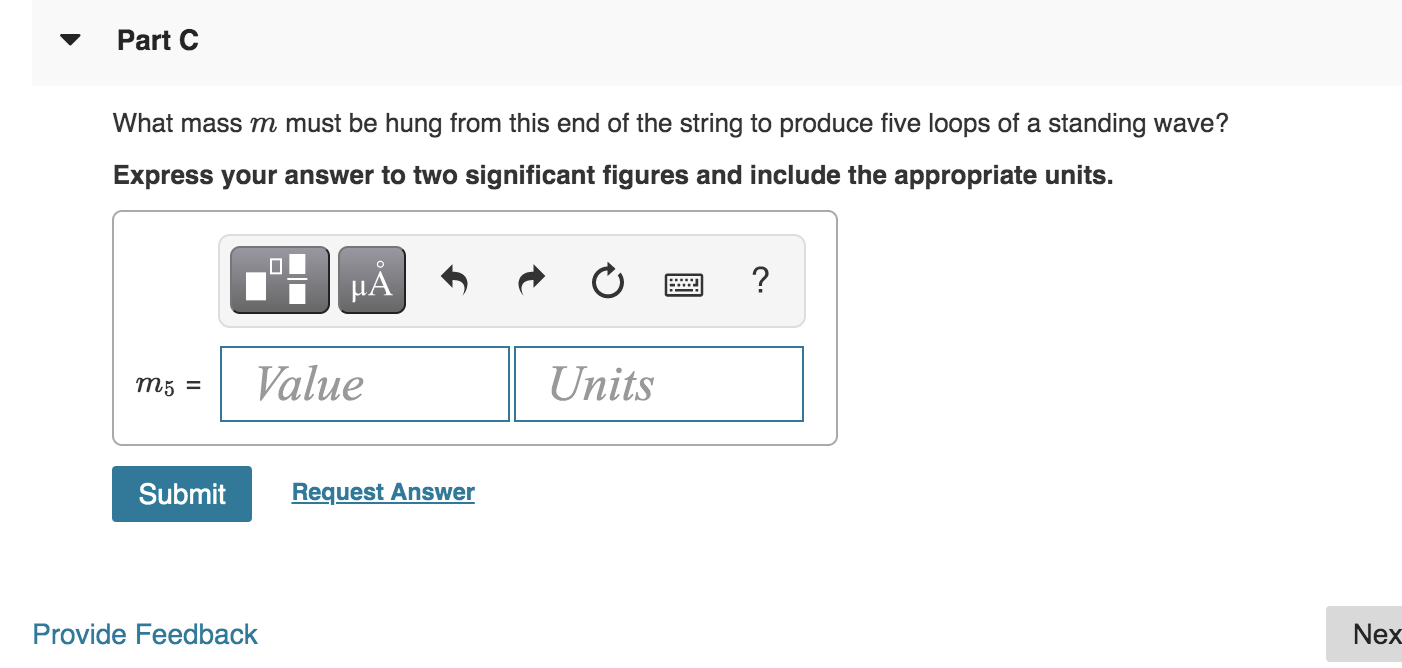This screenshot has width=1402, height=668.
Task: Open the equation template palette
Action: coord(279,280)
